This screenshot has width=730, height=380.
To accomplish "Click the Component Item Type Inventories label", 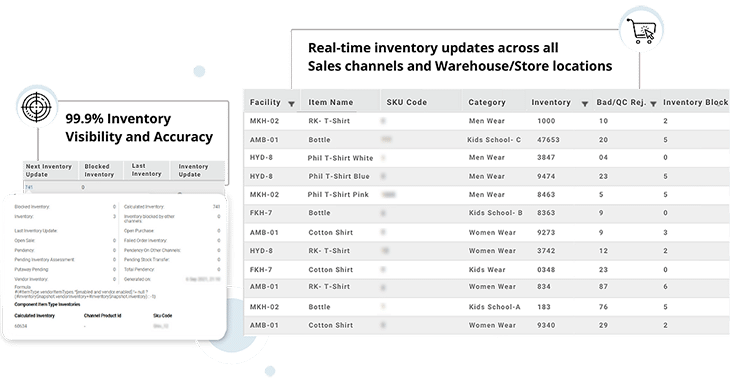I will click(47, 305).
